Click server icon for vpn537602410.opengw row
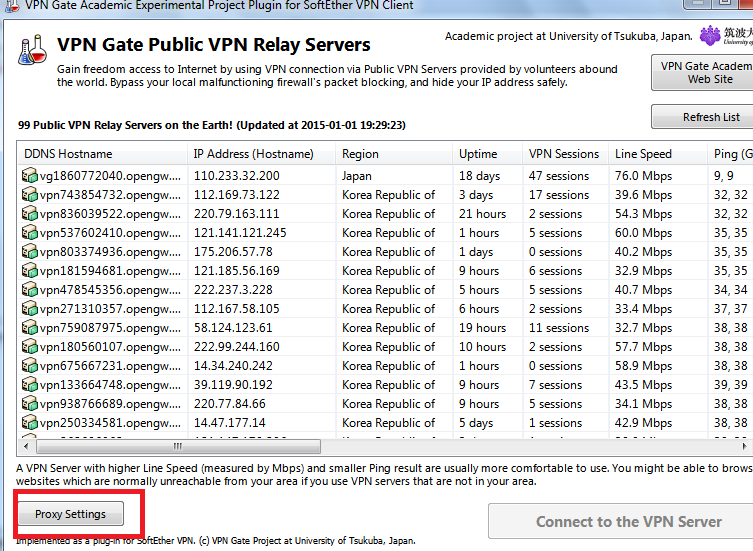This screenshot has height=551, width=753. pyautogui.click(x=30, y=233)
